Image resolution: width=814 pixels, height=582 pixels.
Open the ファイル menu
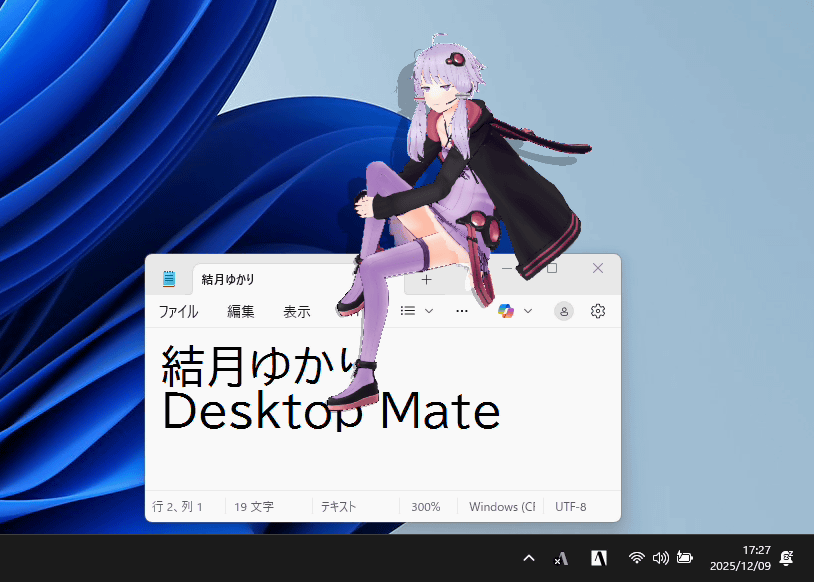(178, 311)
